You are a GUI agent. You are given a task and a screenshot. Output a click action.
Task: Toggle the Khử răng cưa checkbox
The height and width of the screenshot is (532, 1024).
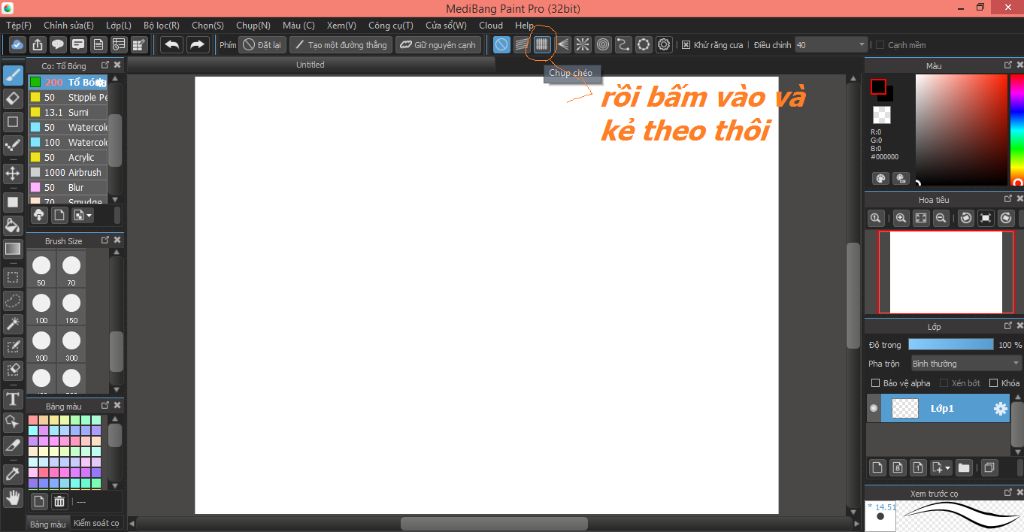point(686,45)
